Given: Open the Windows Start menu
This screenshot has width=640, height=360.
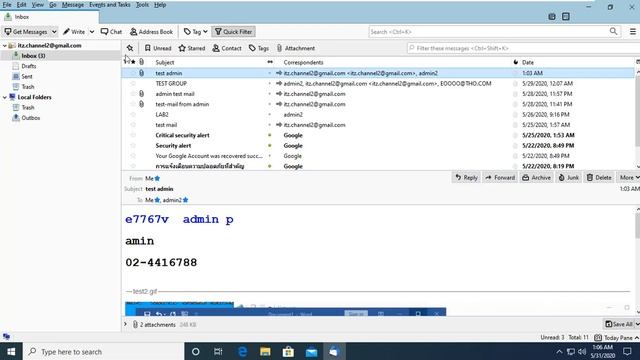Looking at the screenshot, I should (11, 351).
